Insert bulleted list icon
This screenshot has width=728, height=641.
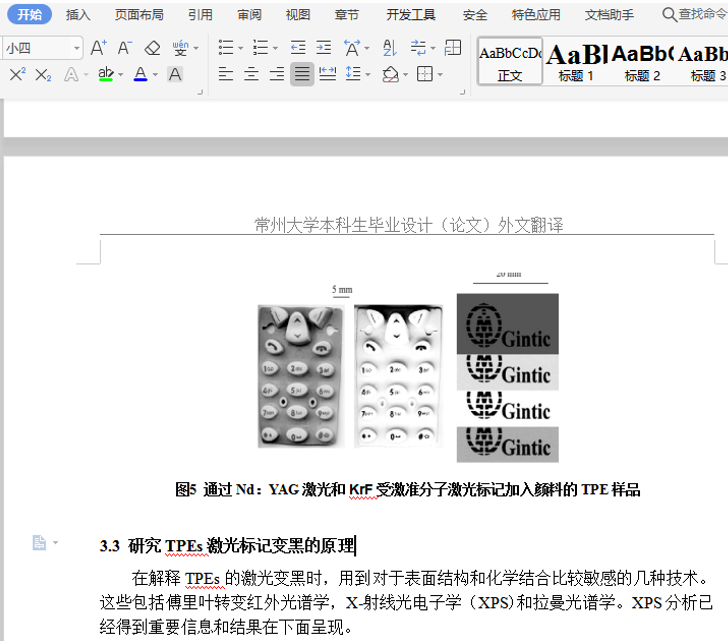[x=226, y=47]
